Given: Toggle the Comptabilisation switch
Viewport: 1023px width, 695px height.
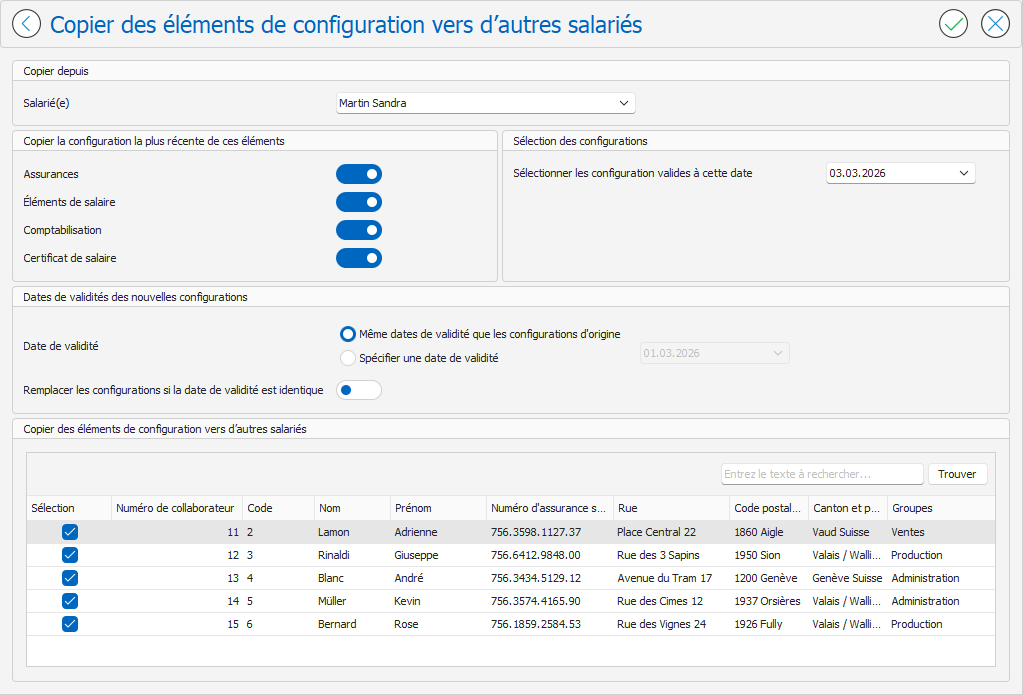Looking at the screenshot, I should pos(359,231).
